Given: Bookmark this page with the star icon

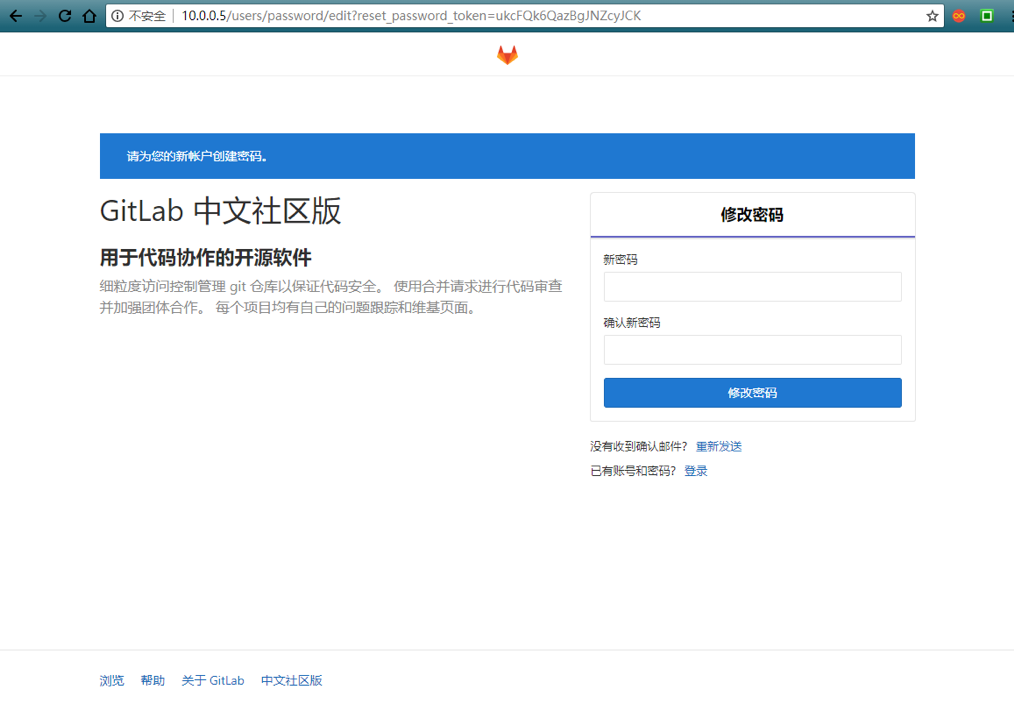Looking at the screenshot, I should pyautogui.click(x=932, y=16).
